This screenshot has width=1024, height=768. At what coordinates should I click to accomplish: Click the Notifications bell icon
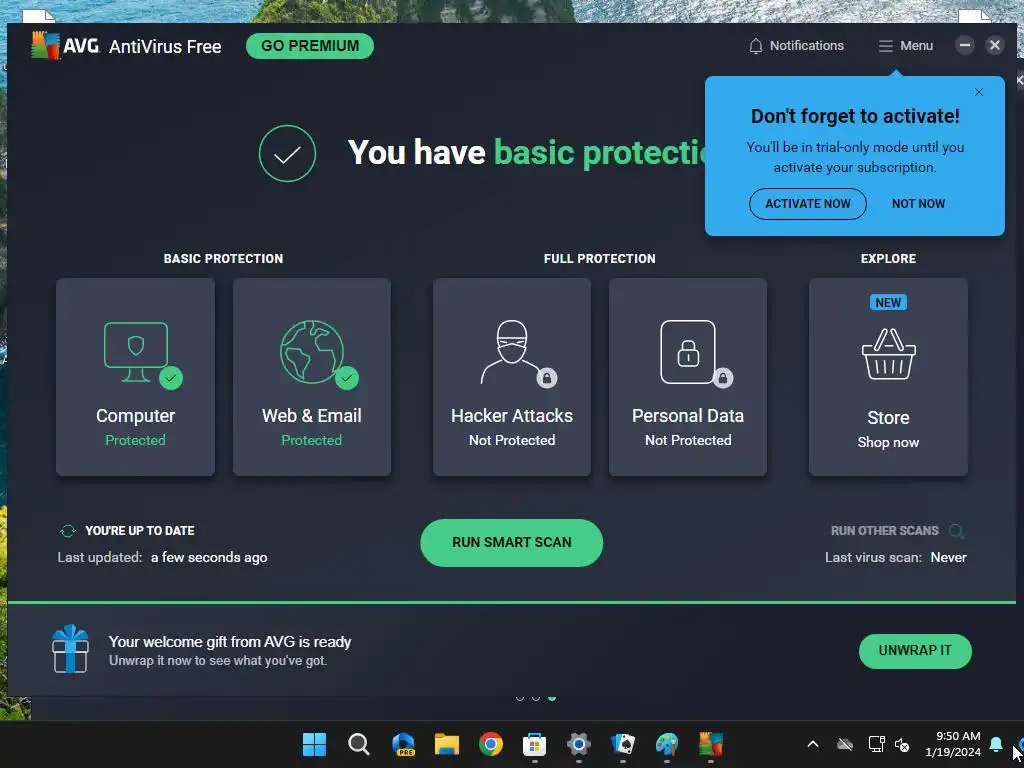(x=756, y=46)
